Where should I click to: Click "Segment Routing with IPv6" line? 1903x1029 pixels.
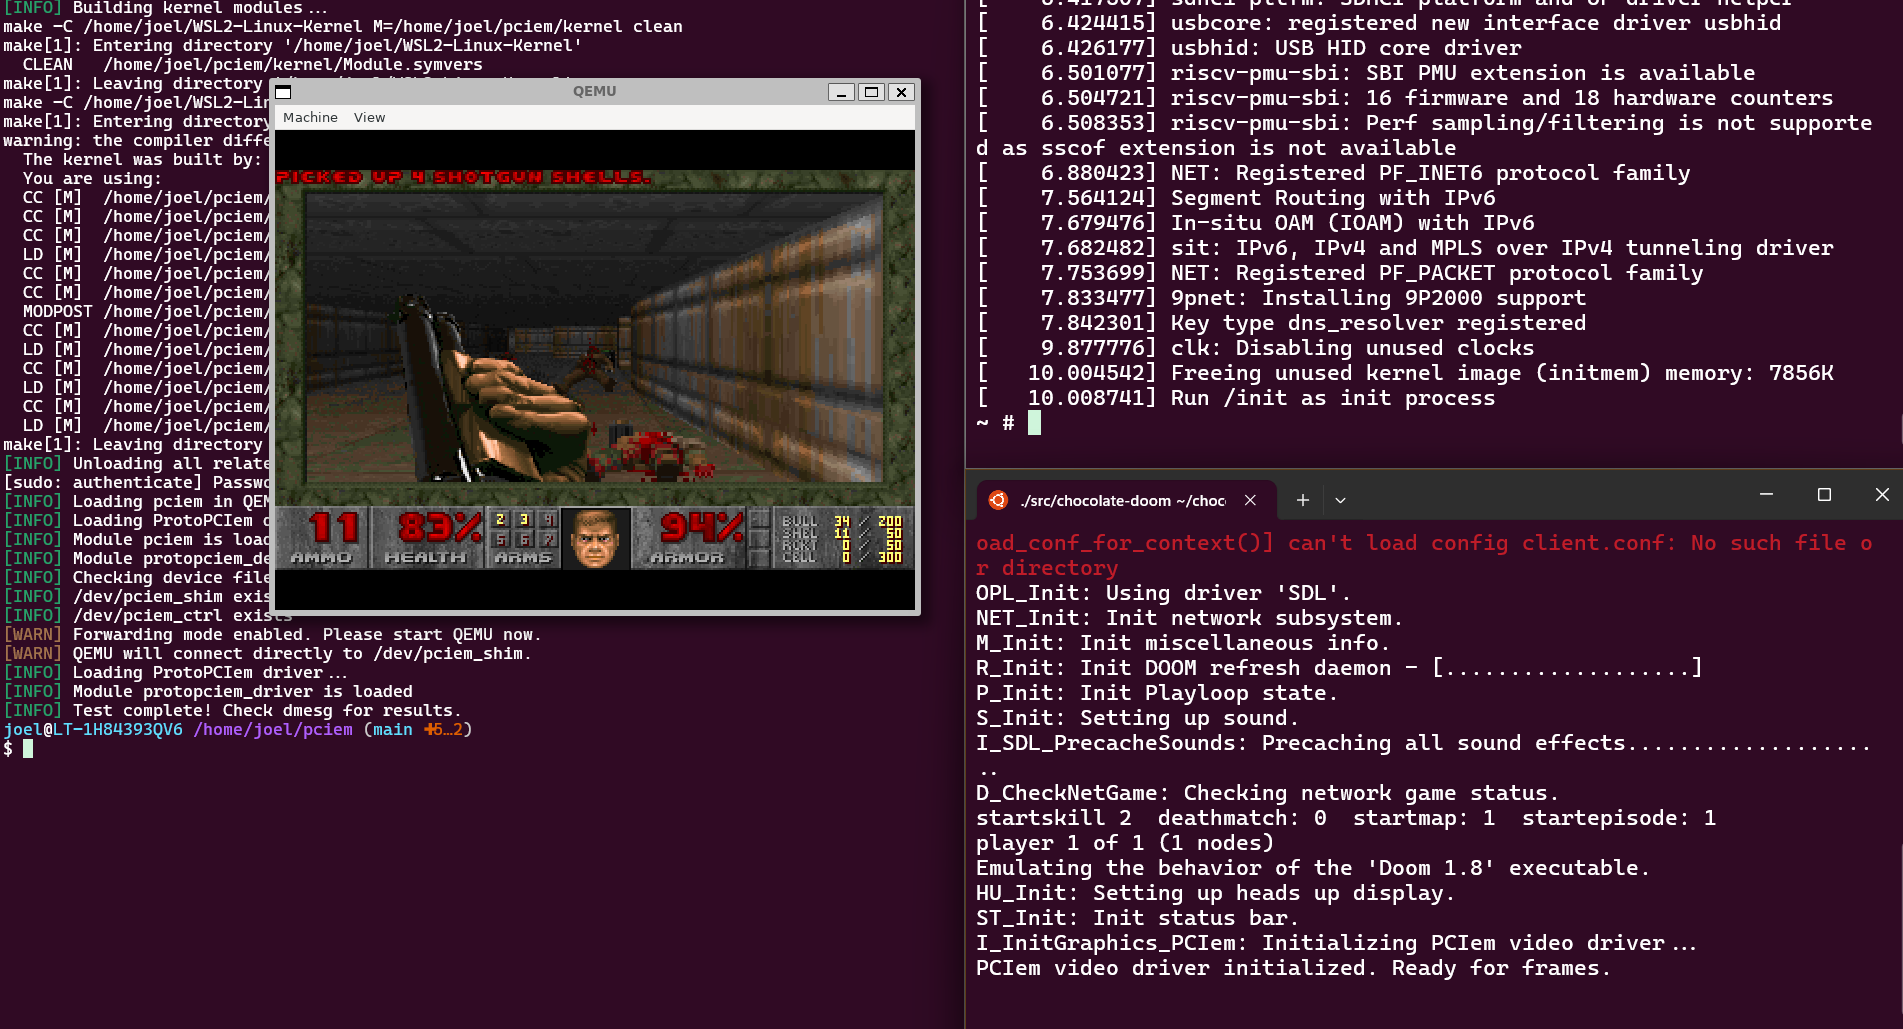(1236, 198)
